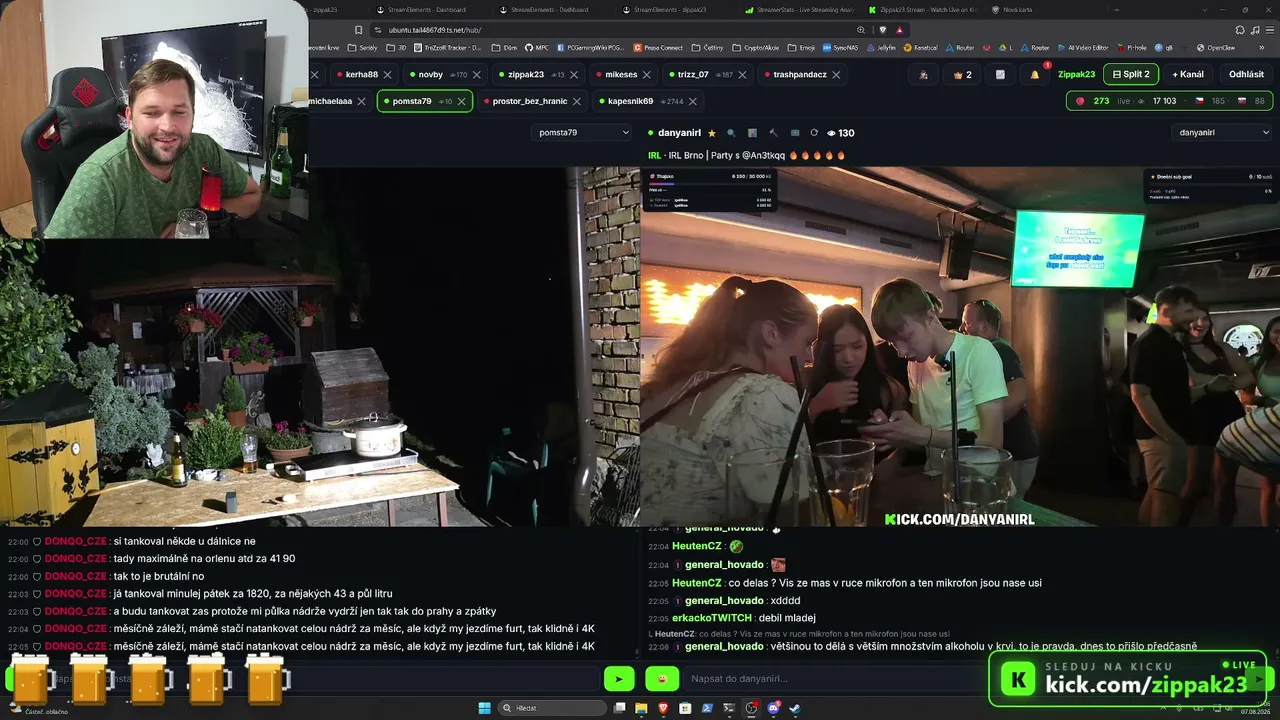The width and height of the screenshot is (1280, 720).
Task: Click the danyanirl channel name
Action: tap(679, 133)
